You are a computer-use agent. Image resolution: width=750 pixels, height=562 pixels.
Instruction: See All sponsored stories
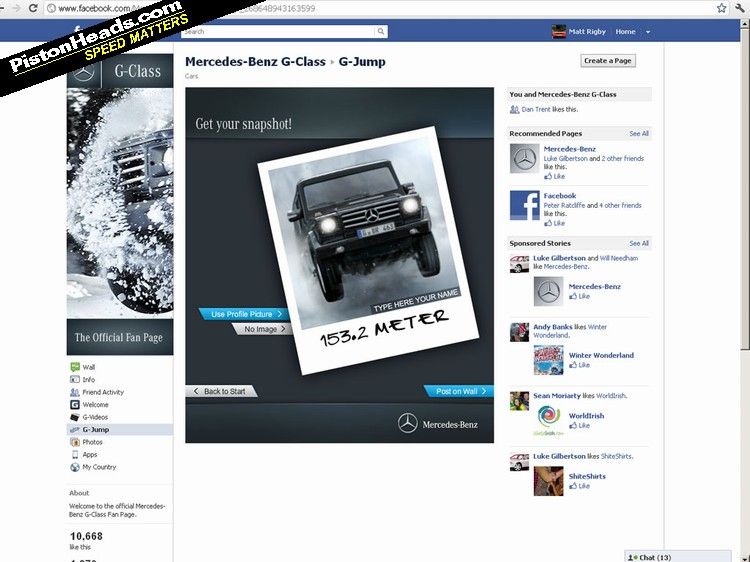[x=639, y=243]
